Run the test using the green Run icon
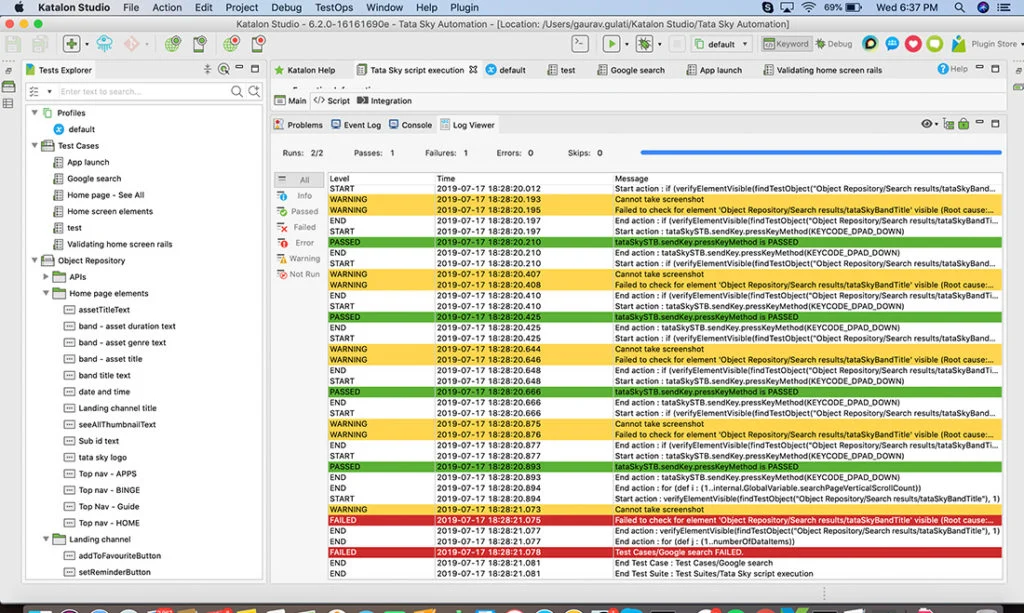This screenshot has height=613, width=1024. pos(612,44)
